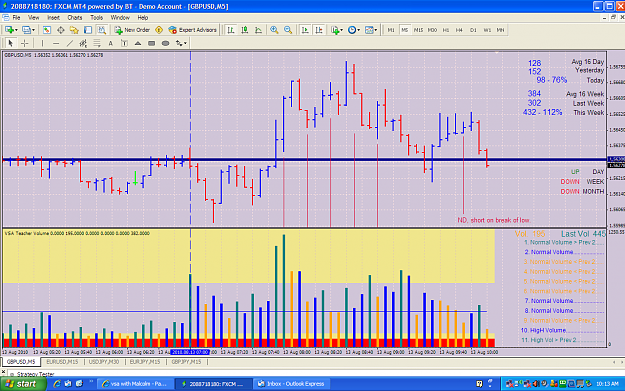Select the M1 timeframe
This screenshot has height=391, width=625.
pyautogui.click(x=391, y=30)
